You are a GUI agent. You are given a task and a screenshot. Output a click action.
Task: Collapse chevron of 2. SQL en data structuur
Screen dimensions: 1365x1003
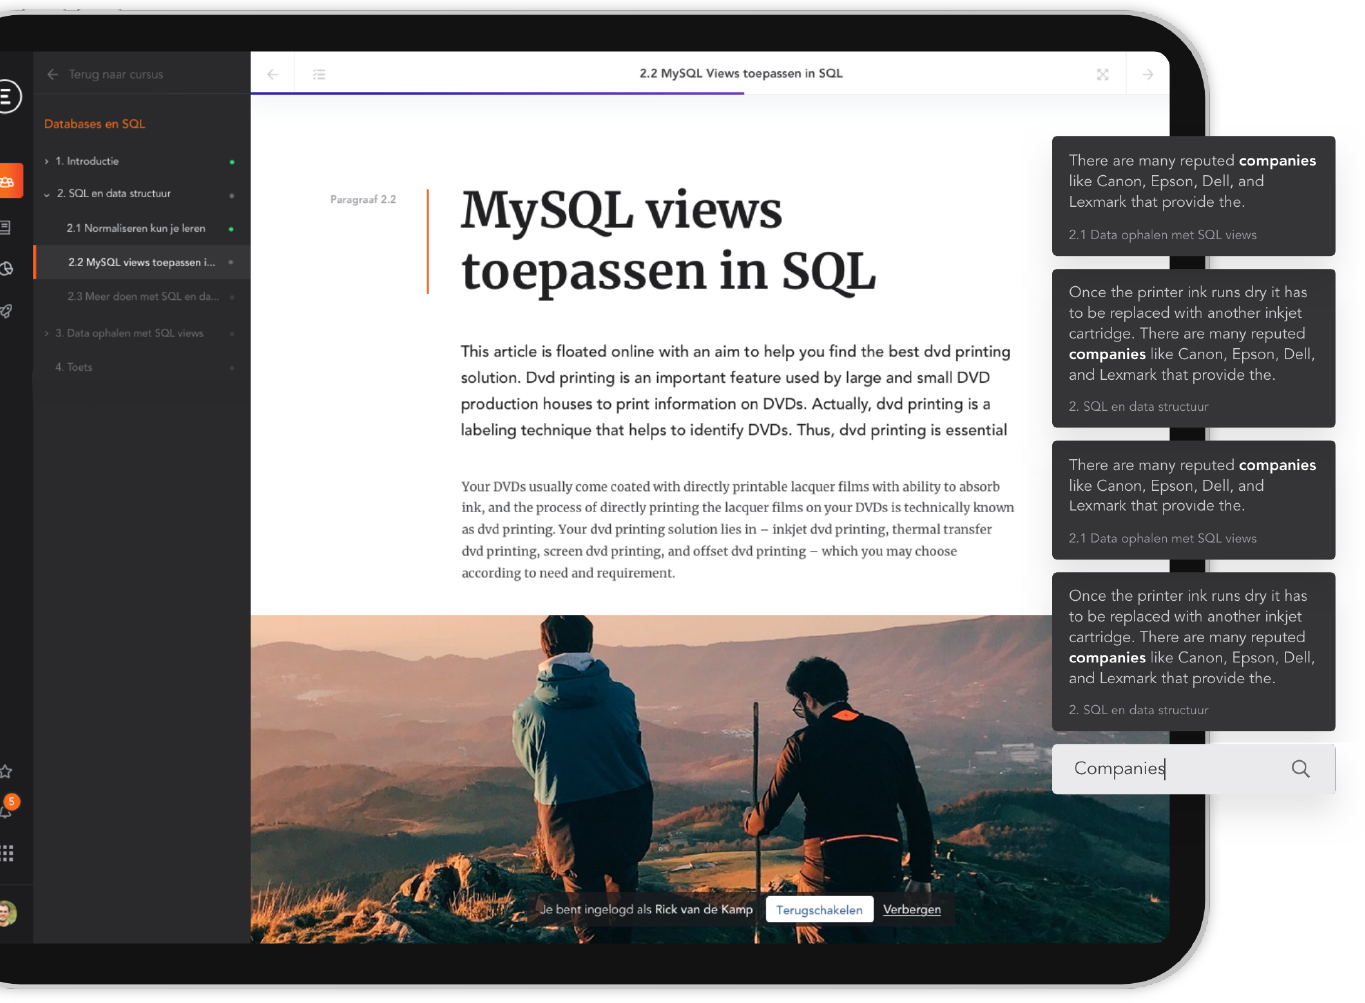point(46,194)
